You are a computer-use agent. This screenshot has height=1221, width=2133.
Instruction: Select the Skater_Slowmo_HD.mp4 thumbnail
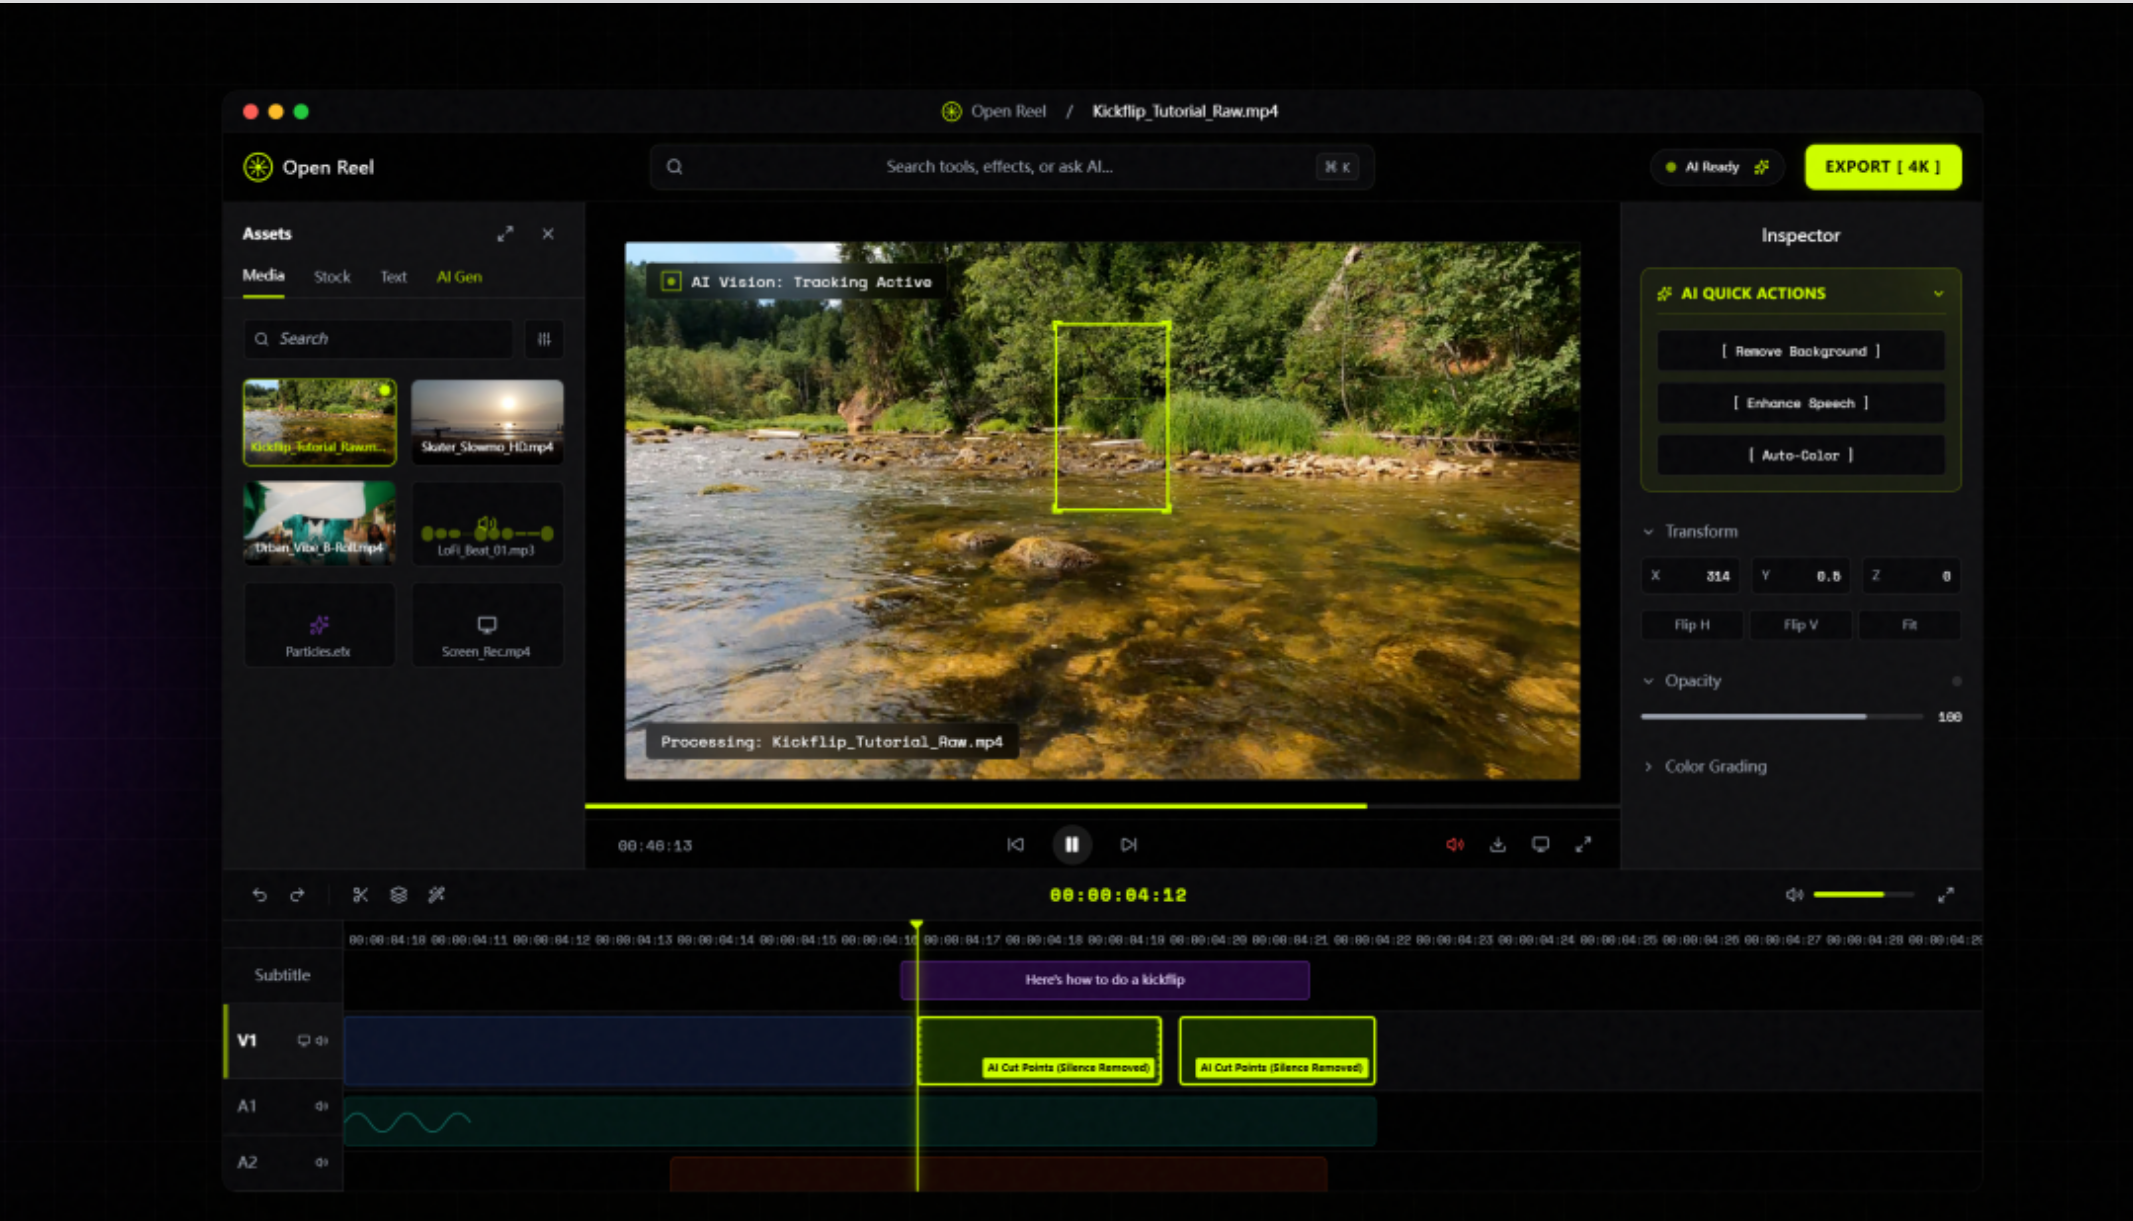[487, 422]
